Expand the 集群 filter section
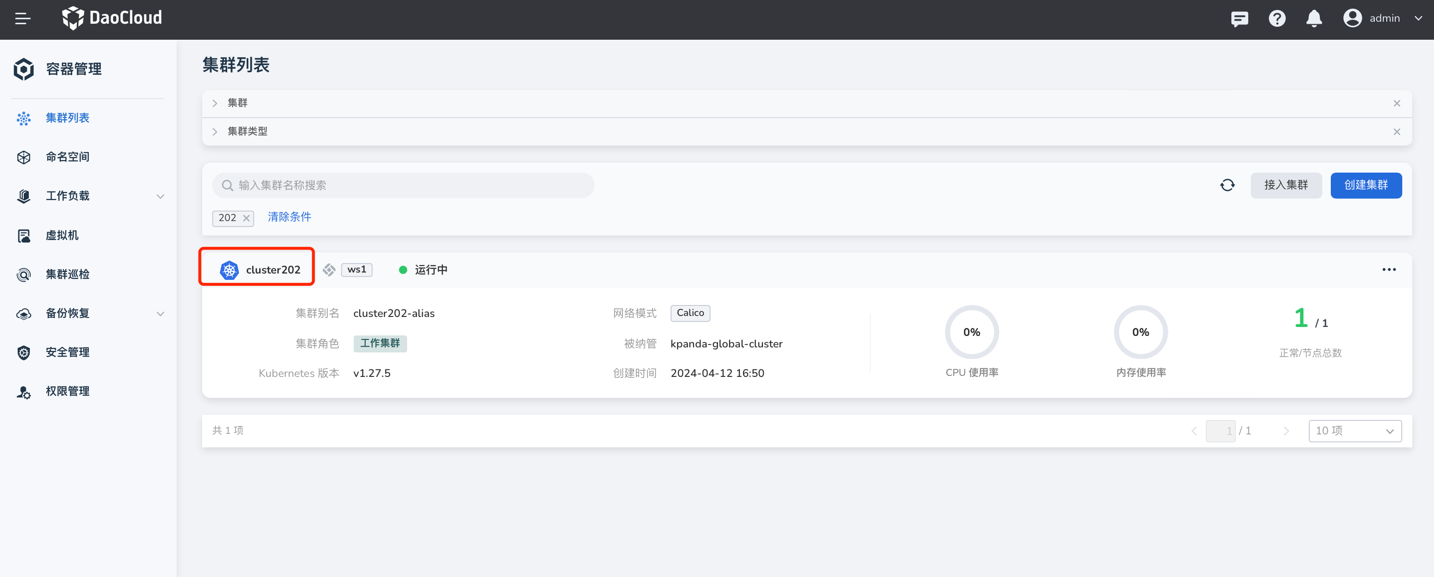The height and width of the screenshot is (577, 1434). pyautogui.click(x=215, y=103)
